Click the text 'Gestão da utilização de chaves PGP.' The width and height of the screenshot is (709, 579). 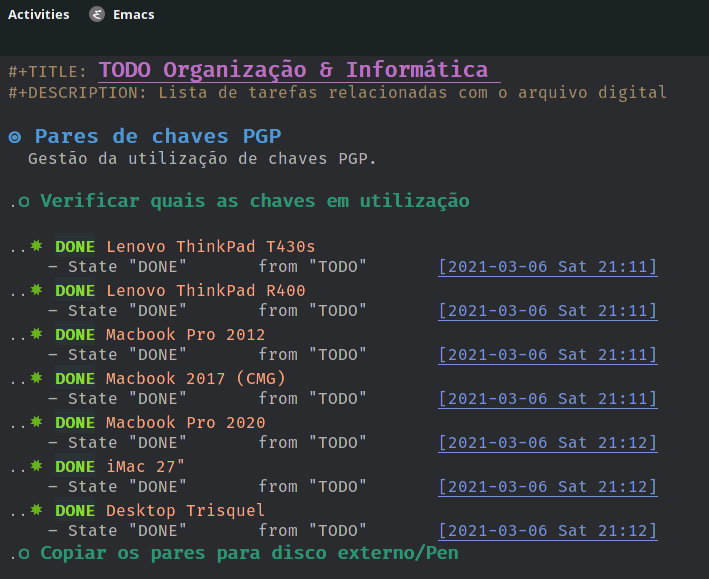point(202,159)
